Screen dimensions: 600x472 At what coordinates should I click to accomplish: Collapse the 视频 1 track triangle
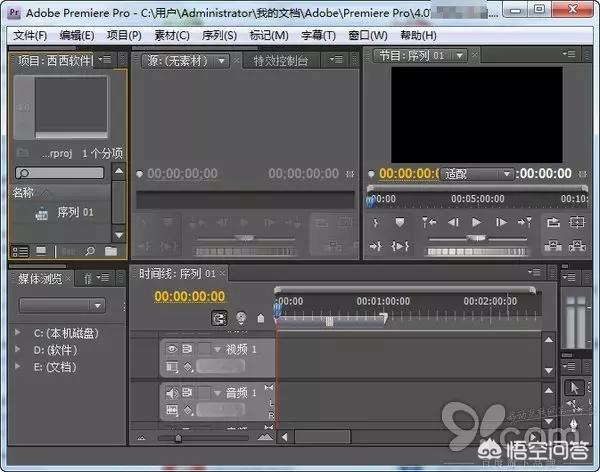tap(217, 349)
